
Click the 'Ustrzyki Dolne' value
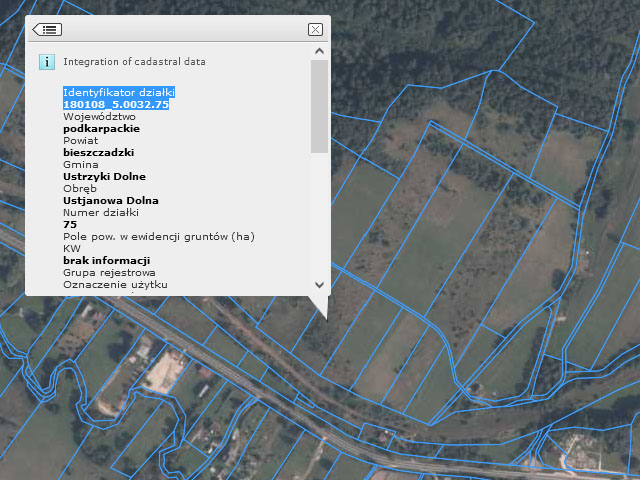pyautogui.click(x=104, y=177)
